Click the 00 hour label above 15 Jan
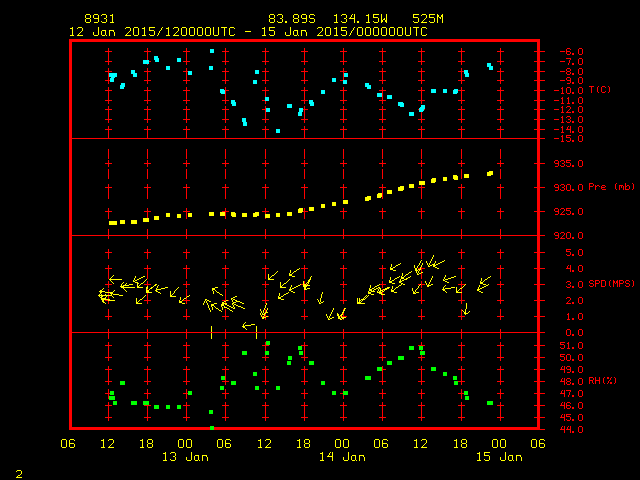 pos(499,444)
